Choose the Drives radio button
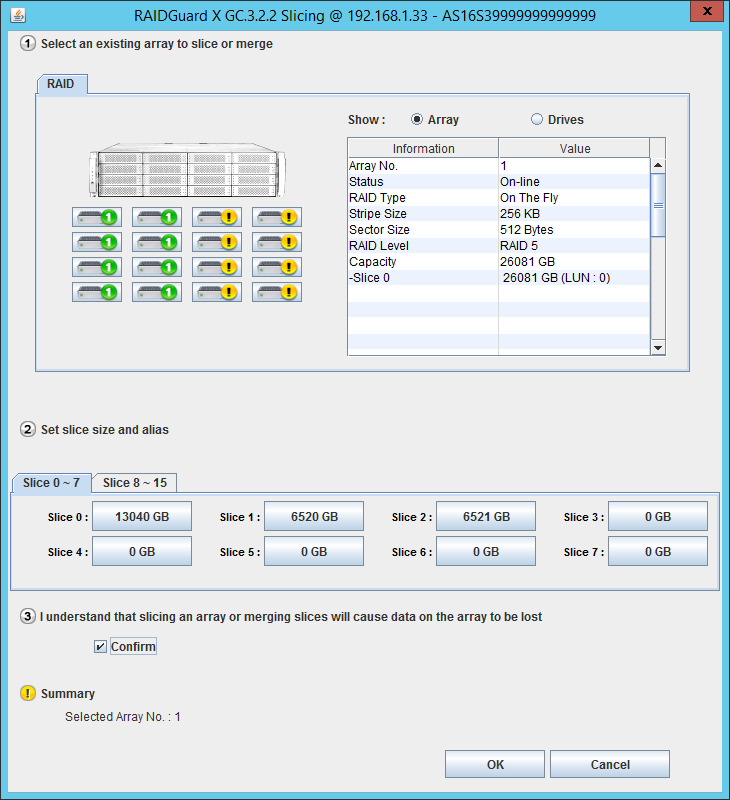 tap(537, 119)
